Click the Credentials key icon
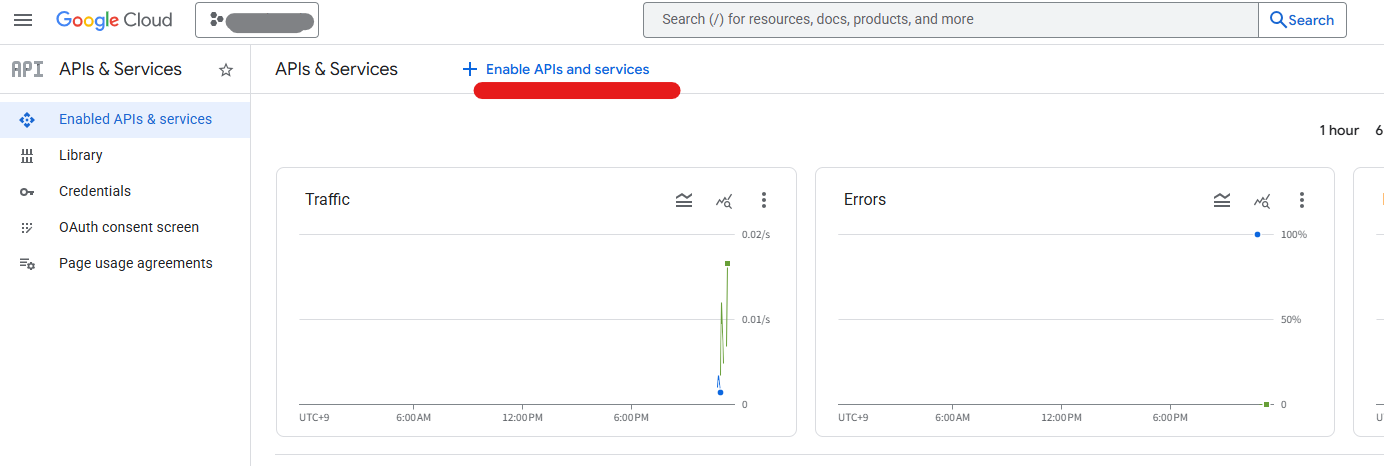1384x466 pixels. 27,192
